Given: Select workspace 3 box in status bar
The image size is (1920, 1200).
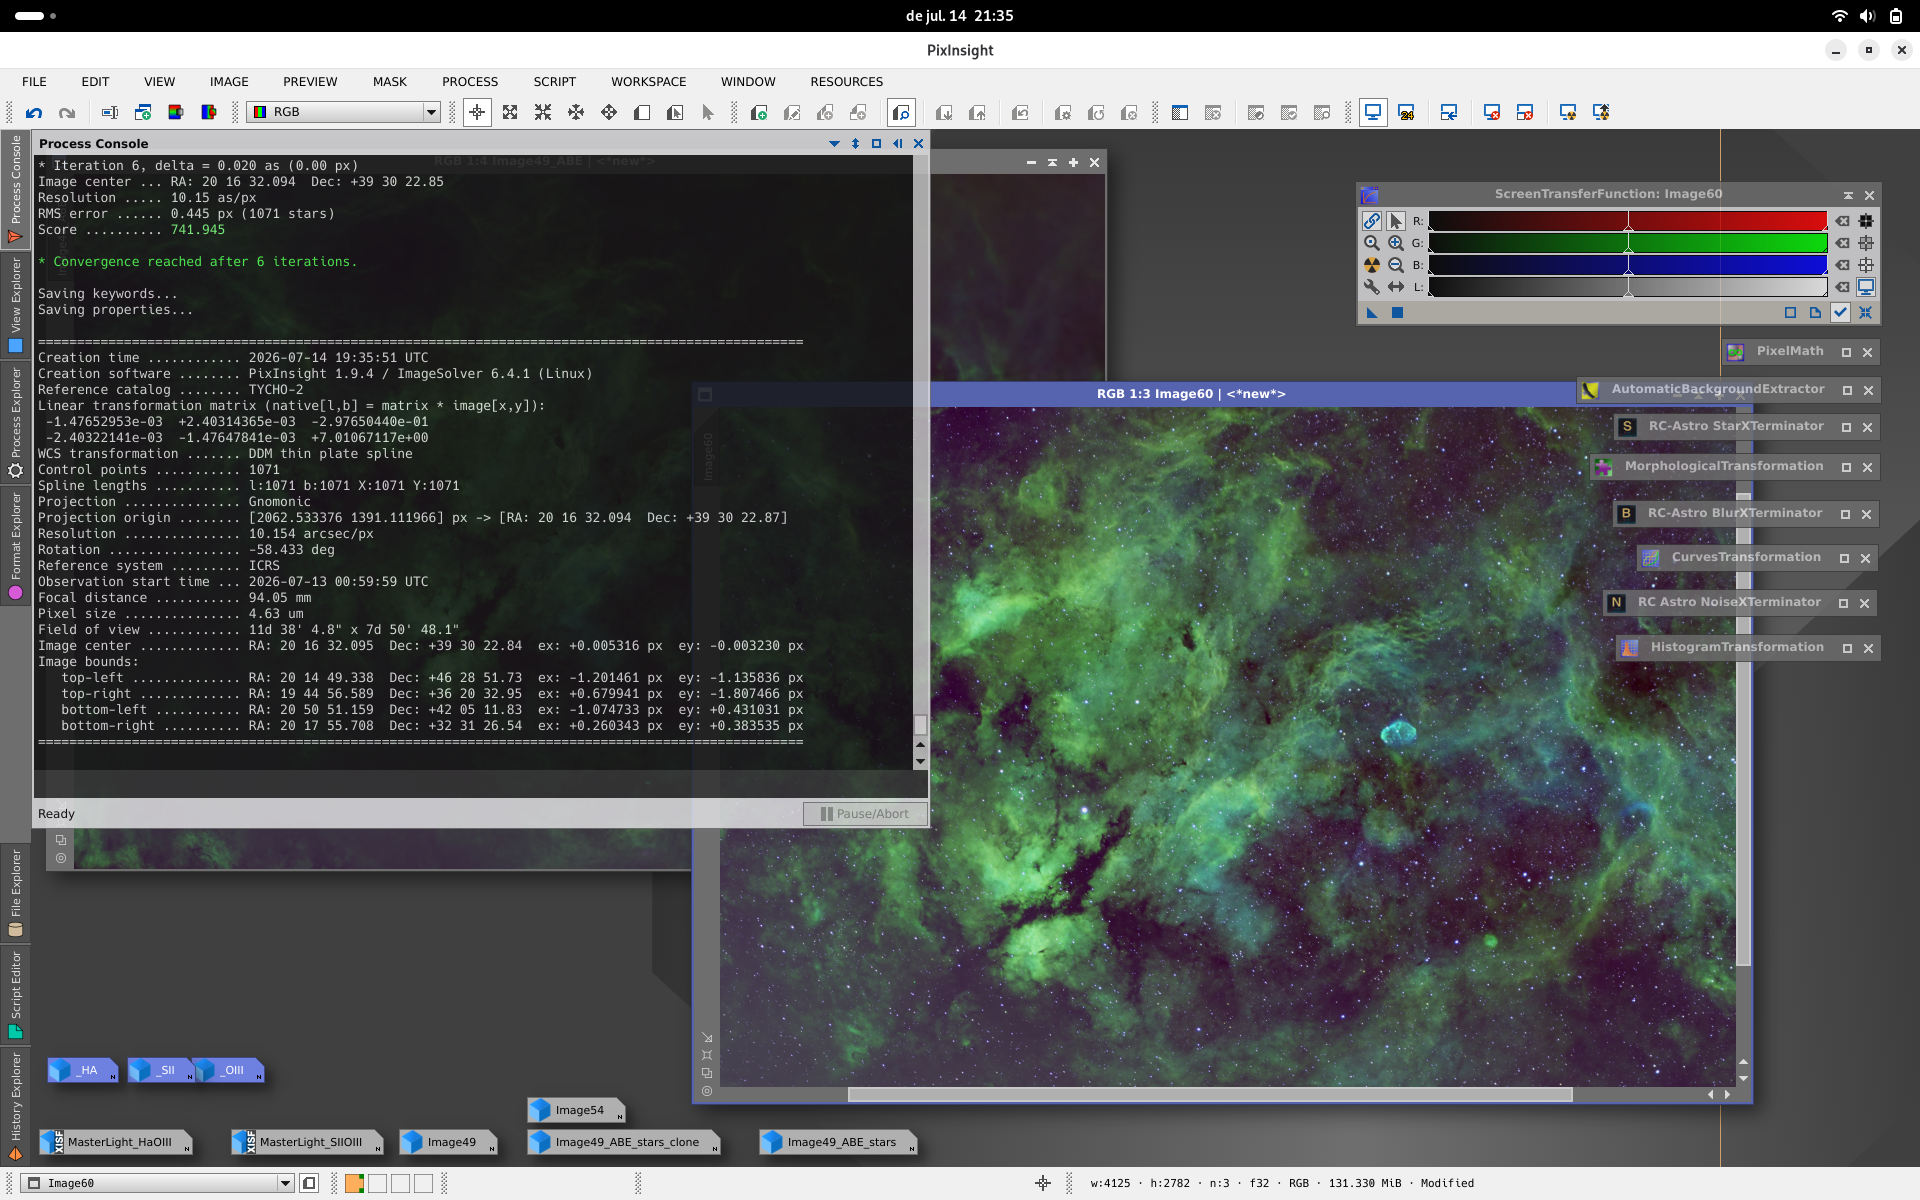Looking at the screenshot, I should [400, 1184].
